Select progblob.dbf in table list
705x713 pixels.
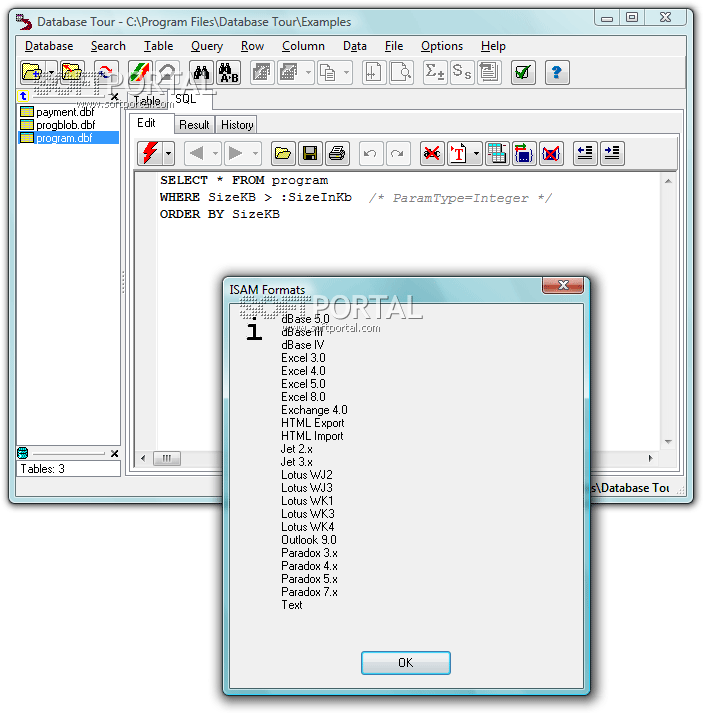65,125
